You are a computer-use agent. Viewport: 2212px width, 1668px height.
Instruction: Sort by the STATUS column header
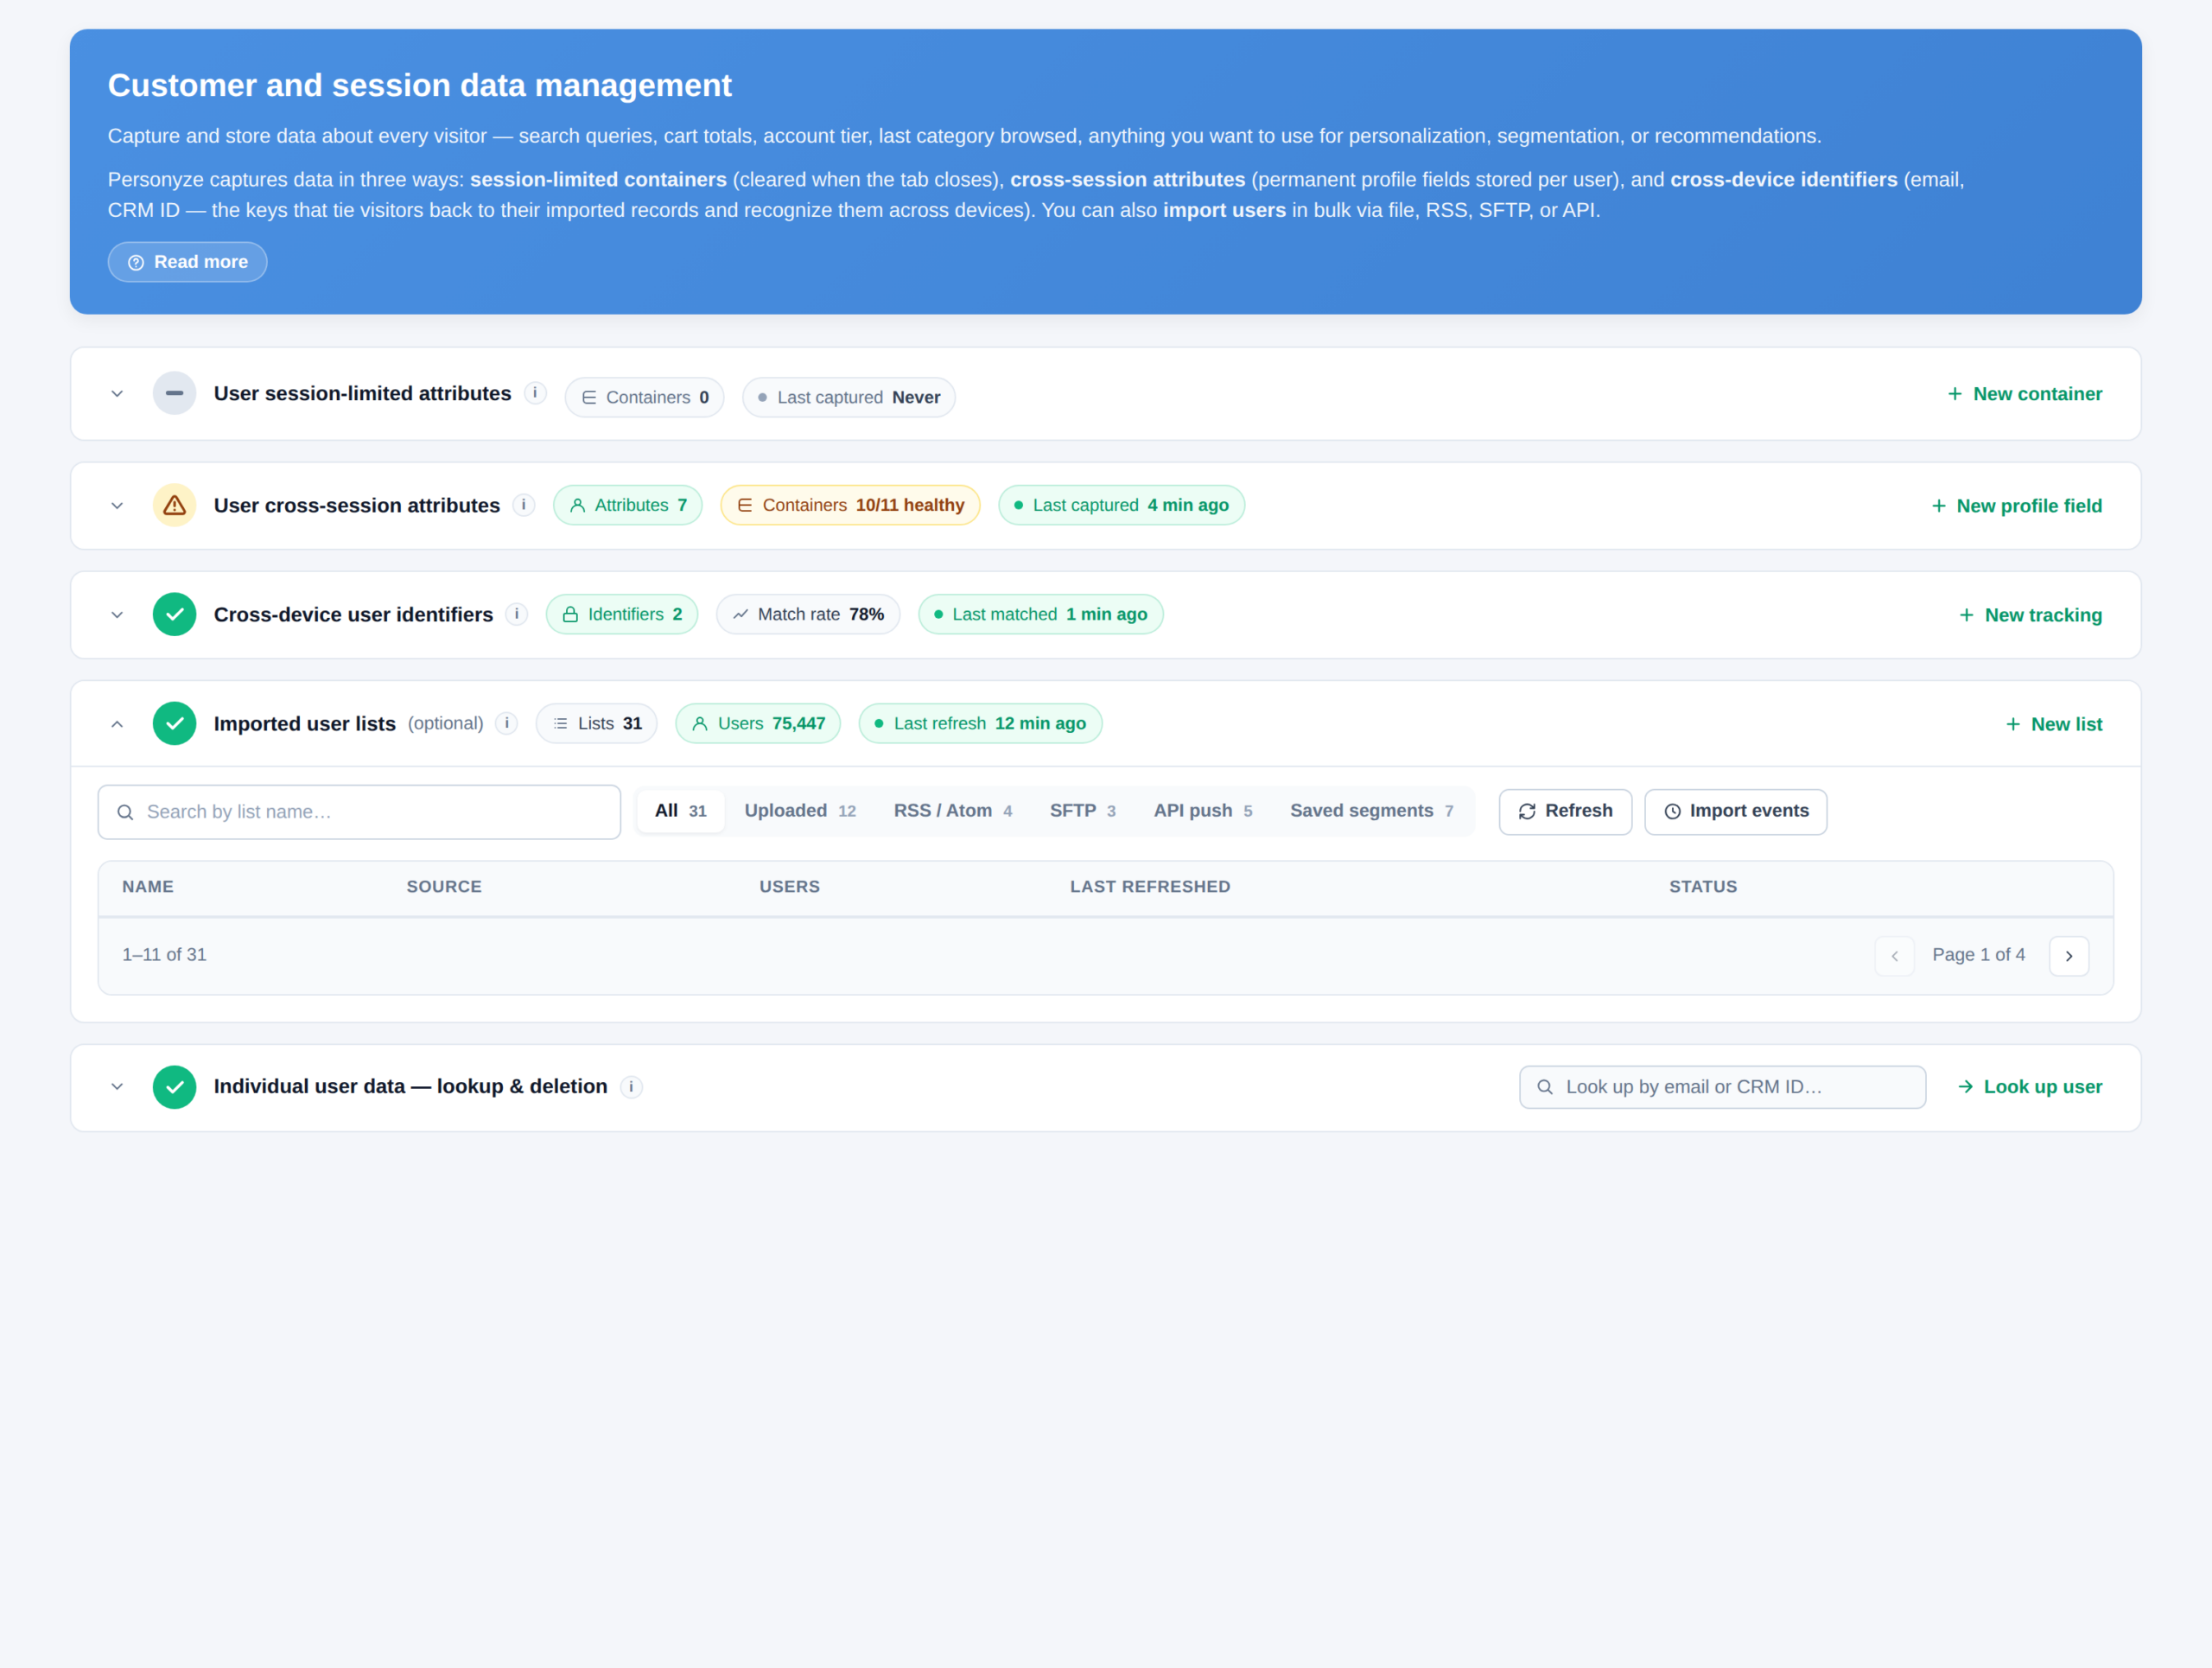tap(1703, 886)
